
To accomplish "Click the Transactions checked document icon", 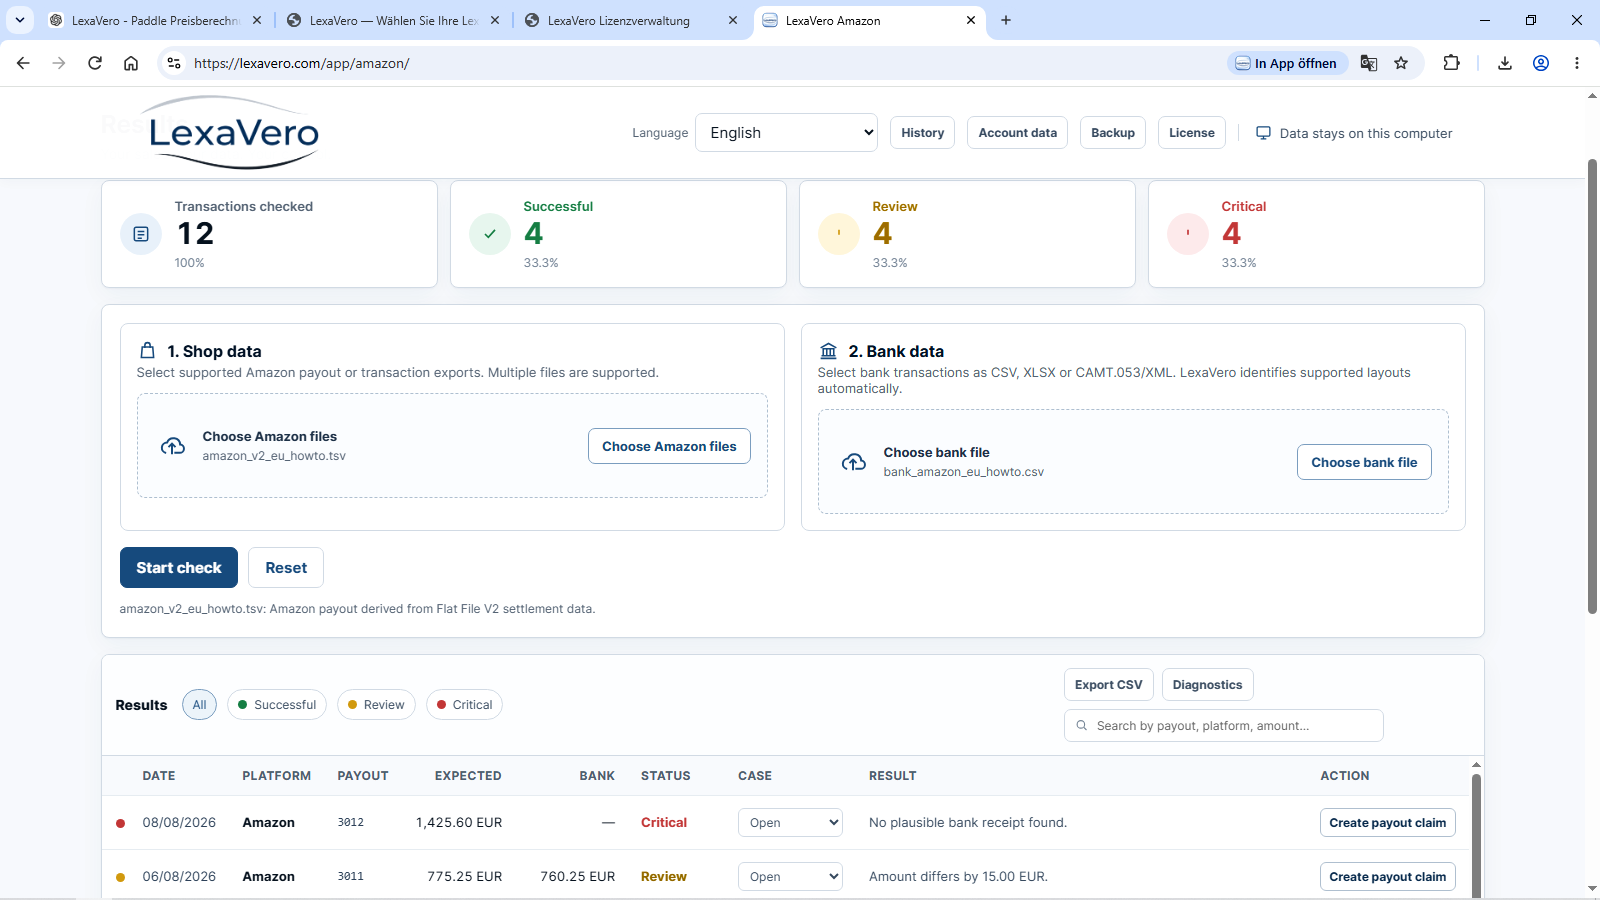I will click(x=141, y=234).
